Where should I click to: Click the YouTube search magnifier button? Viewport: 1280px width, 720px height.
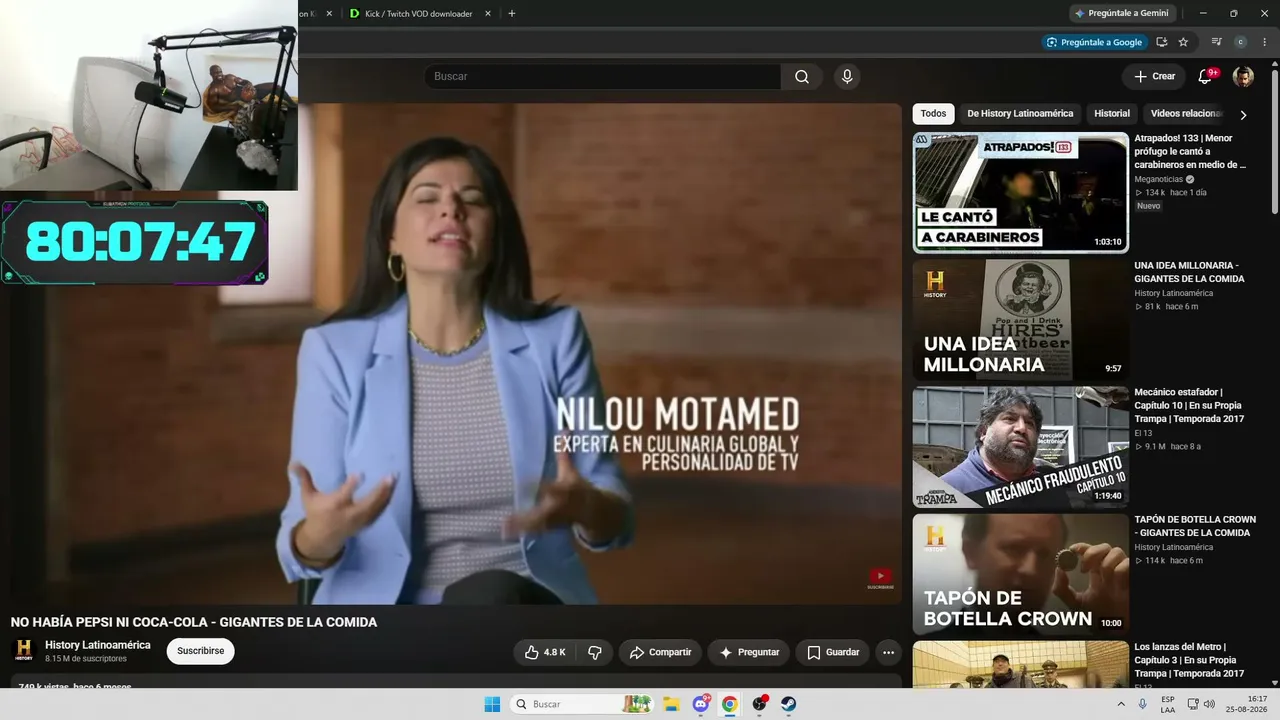(802, 77)
